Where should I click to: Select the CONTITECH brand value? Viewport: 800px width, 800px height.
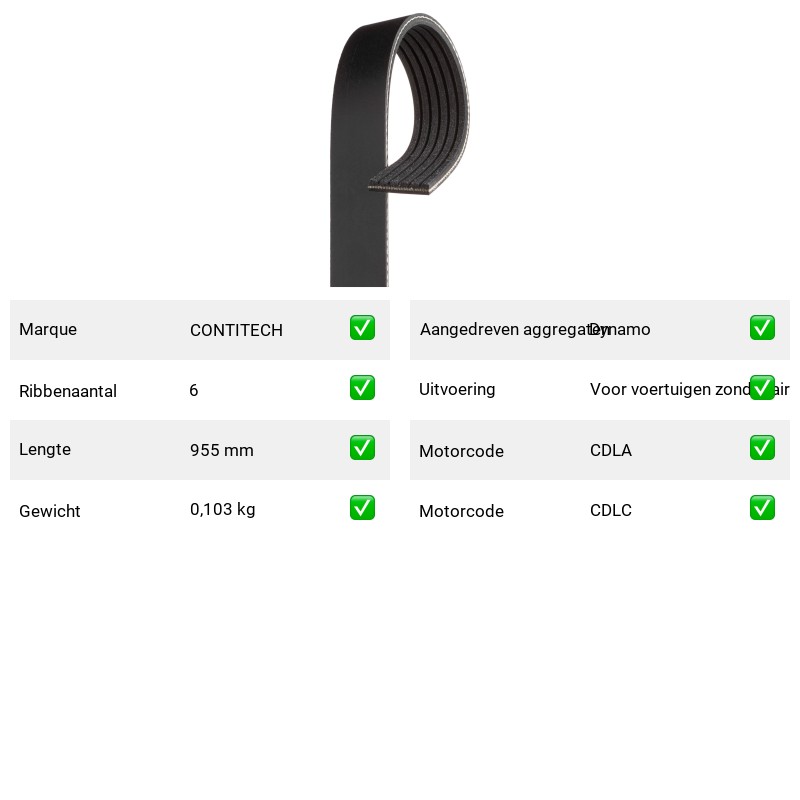tap(236, 330)
